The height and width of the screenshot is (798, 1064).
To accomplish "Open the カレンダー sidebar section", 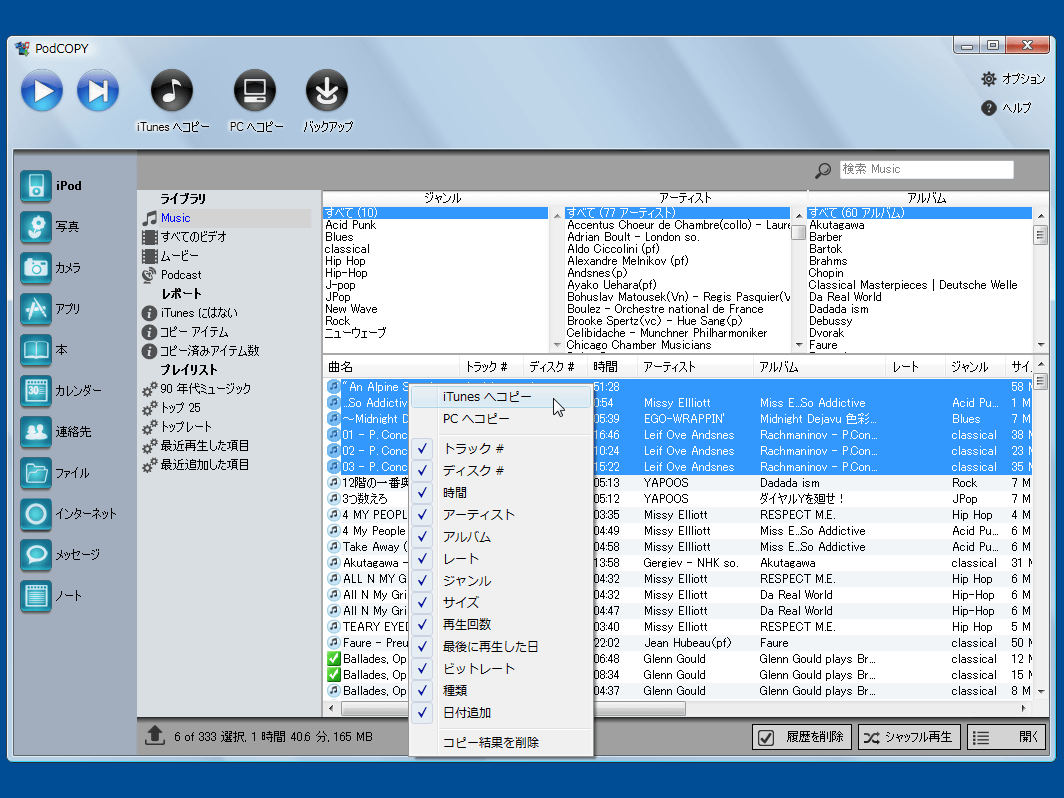I will (36, 391).
